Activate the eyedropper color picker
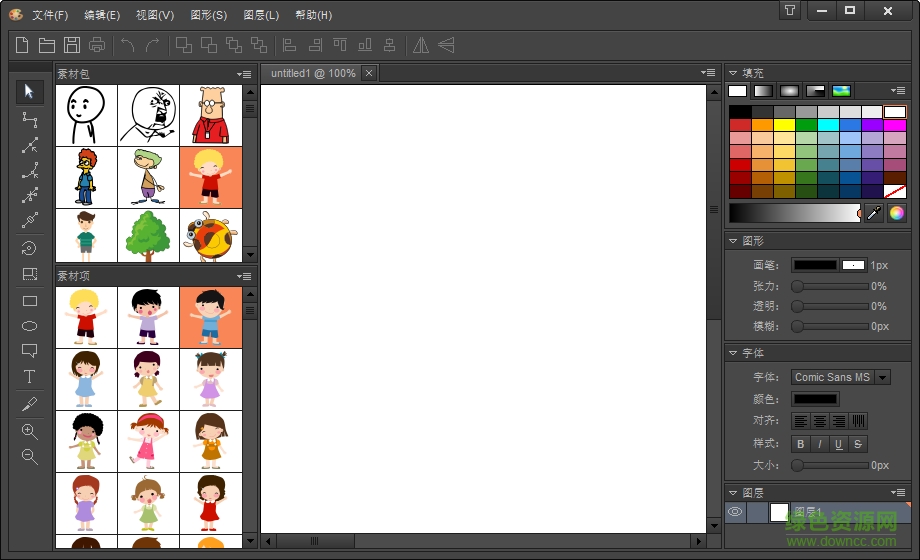 click(x=874, y=213)
